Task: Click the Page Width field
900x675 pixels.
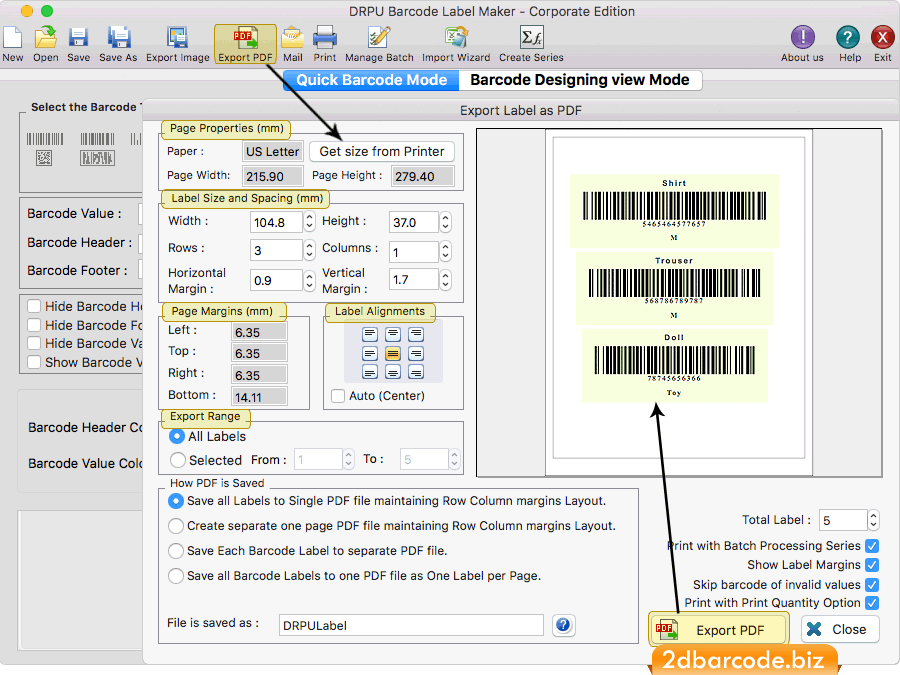Action: [273, 176]
